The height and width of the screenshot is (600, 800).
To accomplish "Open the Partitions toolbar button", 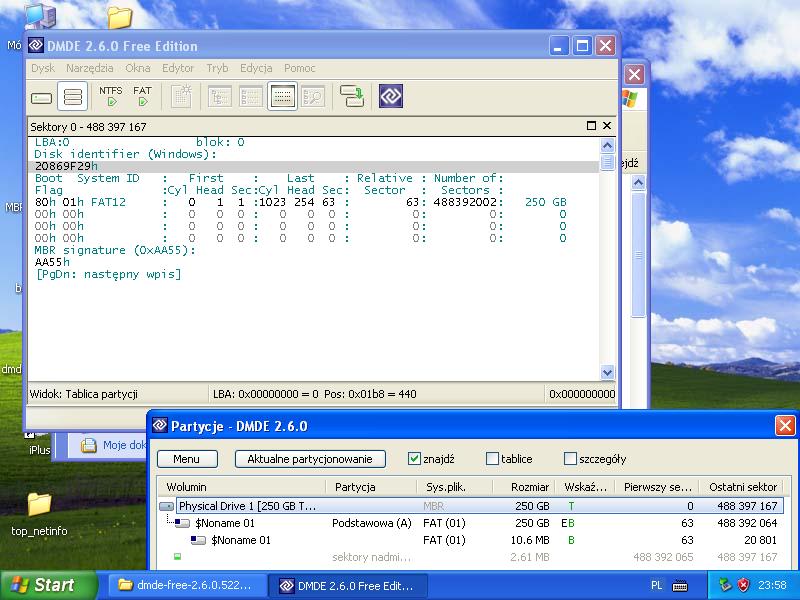I will click(x=72, y=96).
